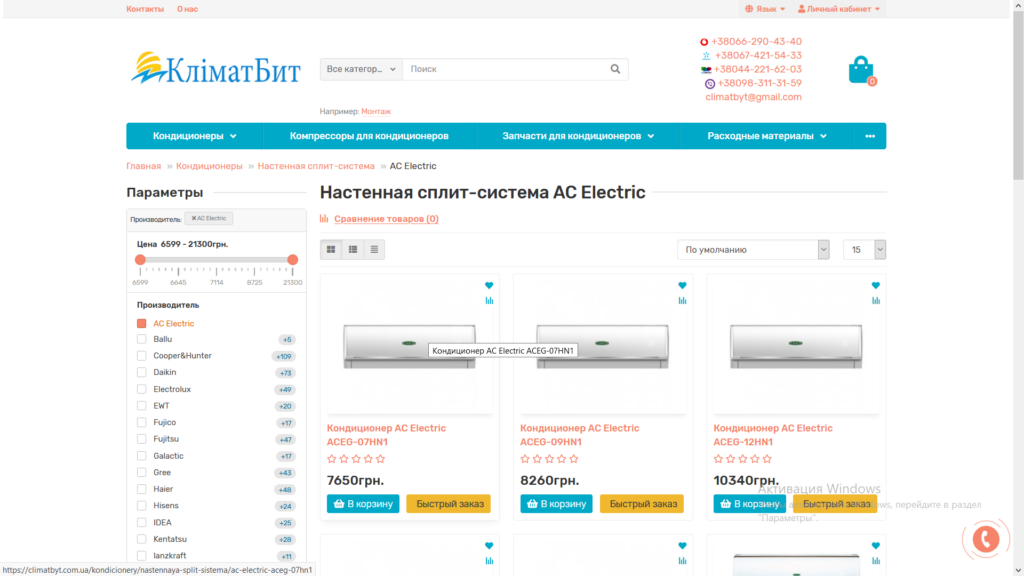Add ACEG-12HN1 to comparison chart icon

point(876,300)
